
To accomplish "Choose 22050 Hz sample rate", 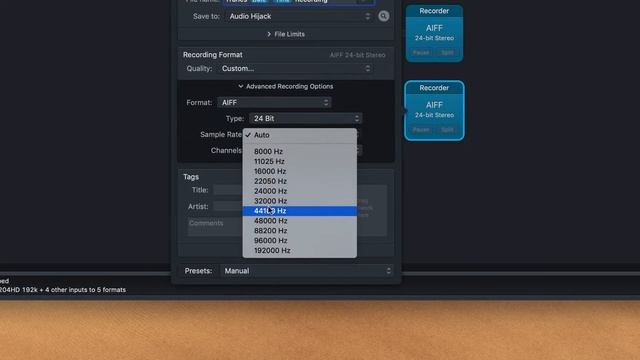I will (299, 181).
